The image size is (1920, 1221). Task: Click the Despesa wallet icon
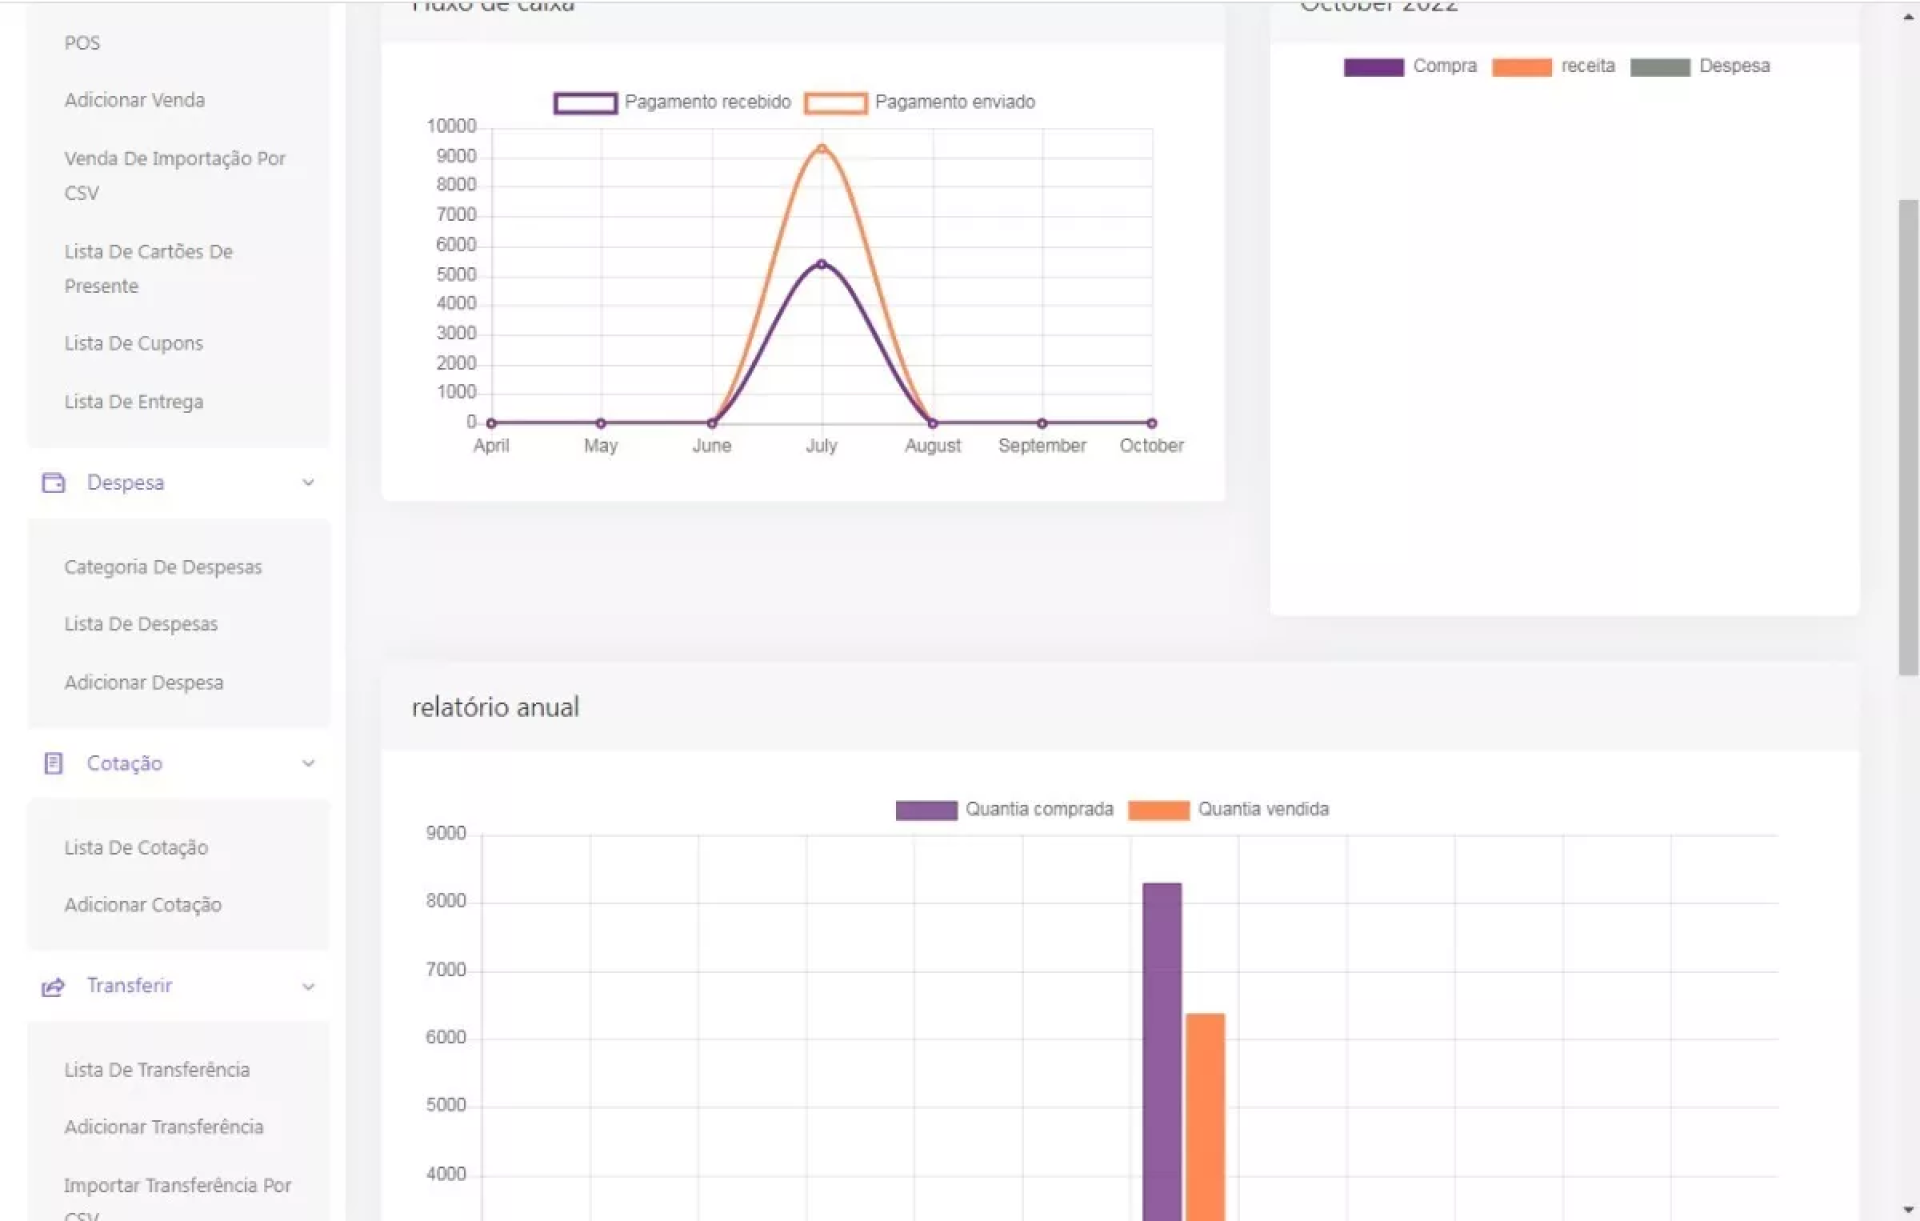[x=53, y=483]
